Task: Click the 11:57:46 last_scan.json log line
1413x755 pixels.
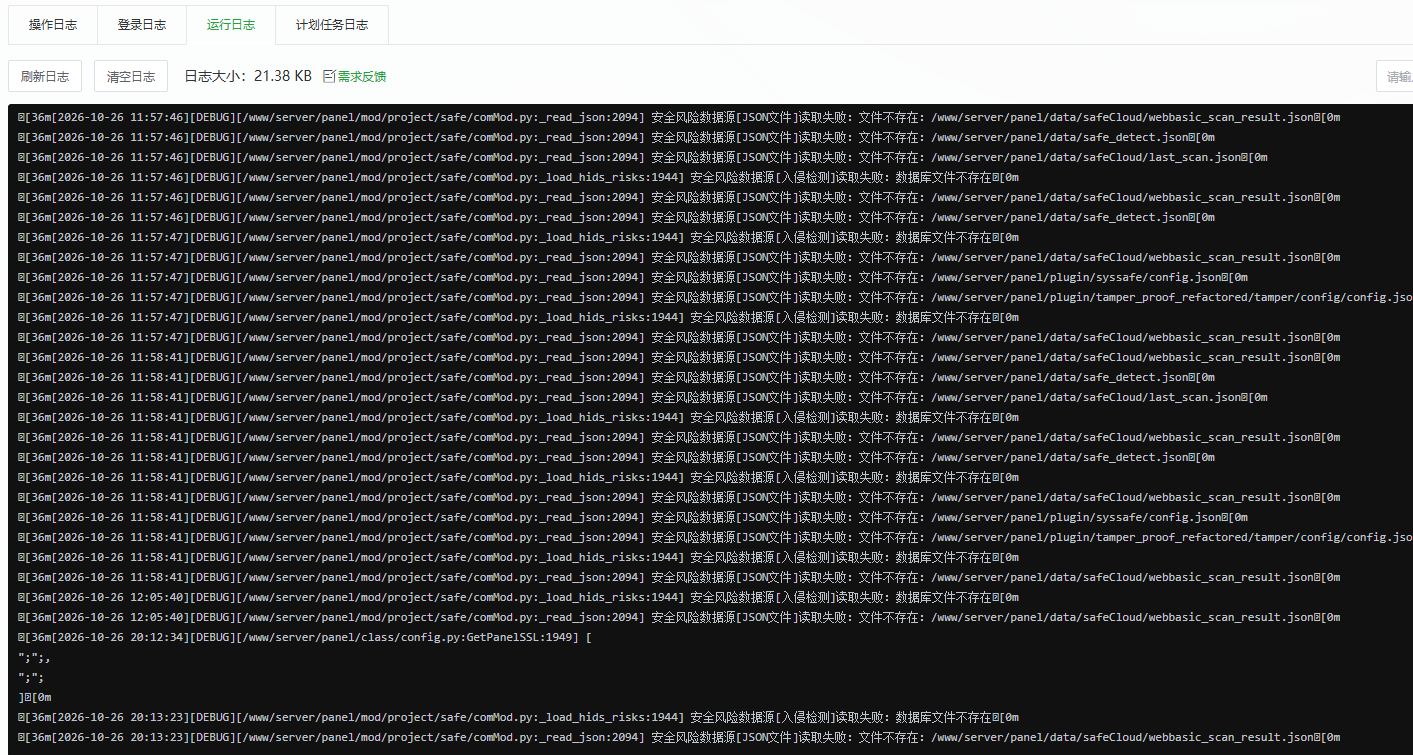Action: (x=643, y=157)
